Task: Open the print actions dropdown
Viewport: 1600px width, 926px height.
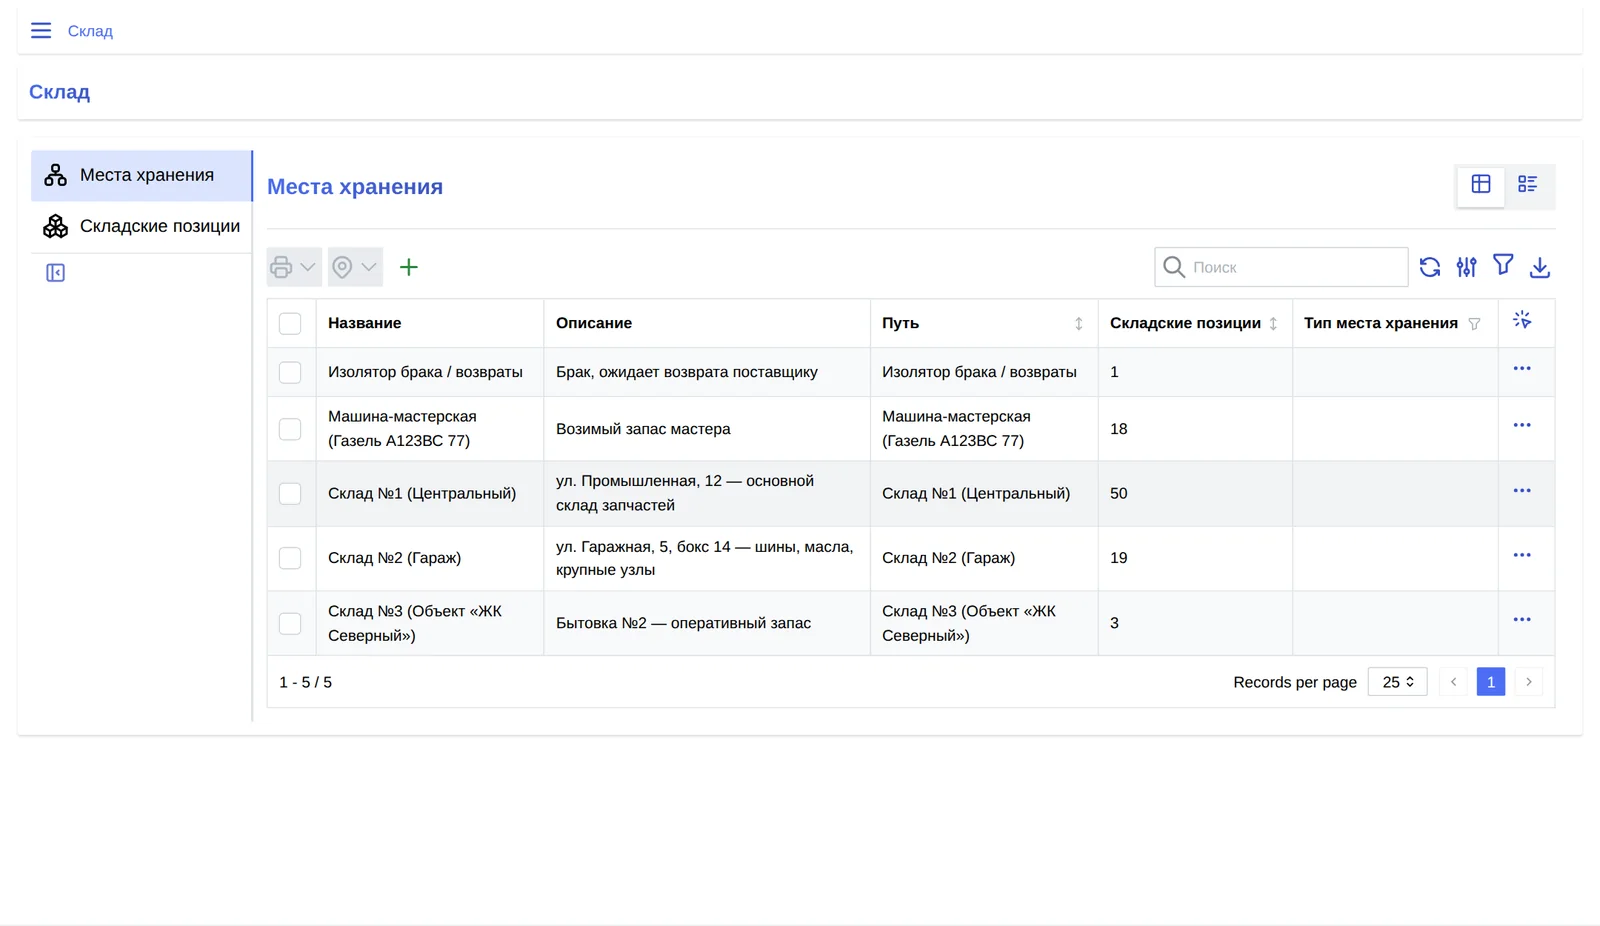Action: 294,267
